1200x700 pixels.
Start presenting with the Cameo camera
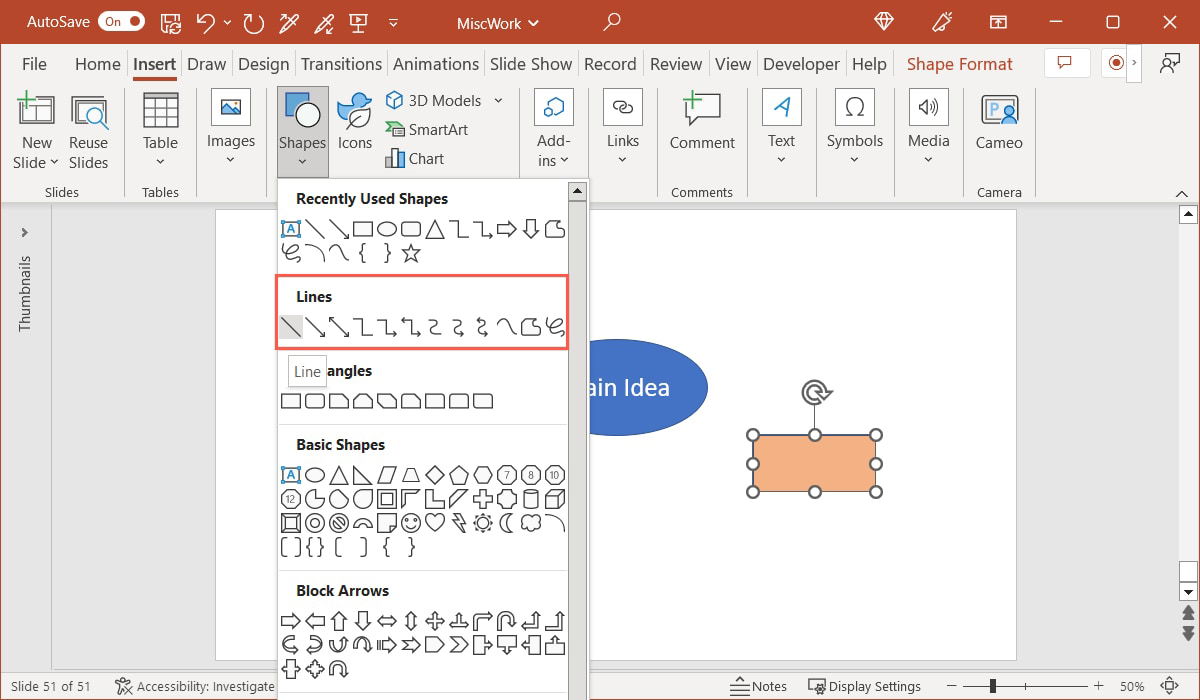coord(998,122)
